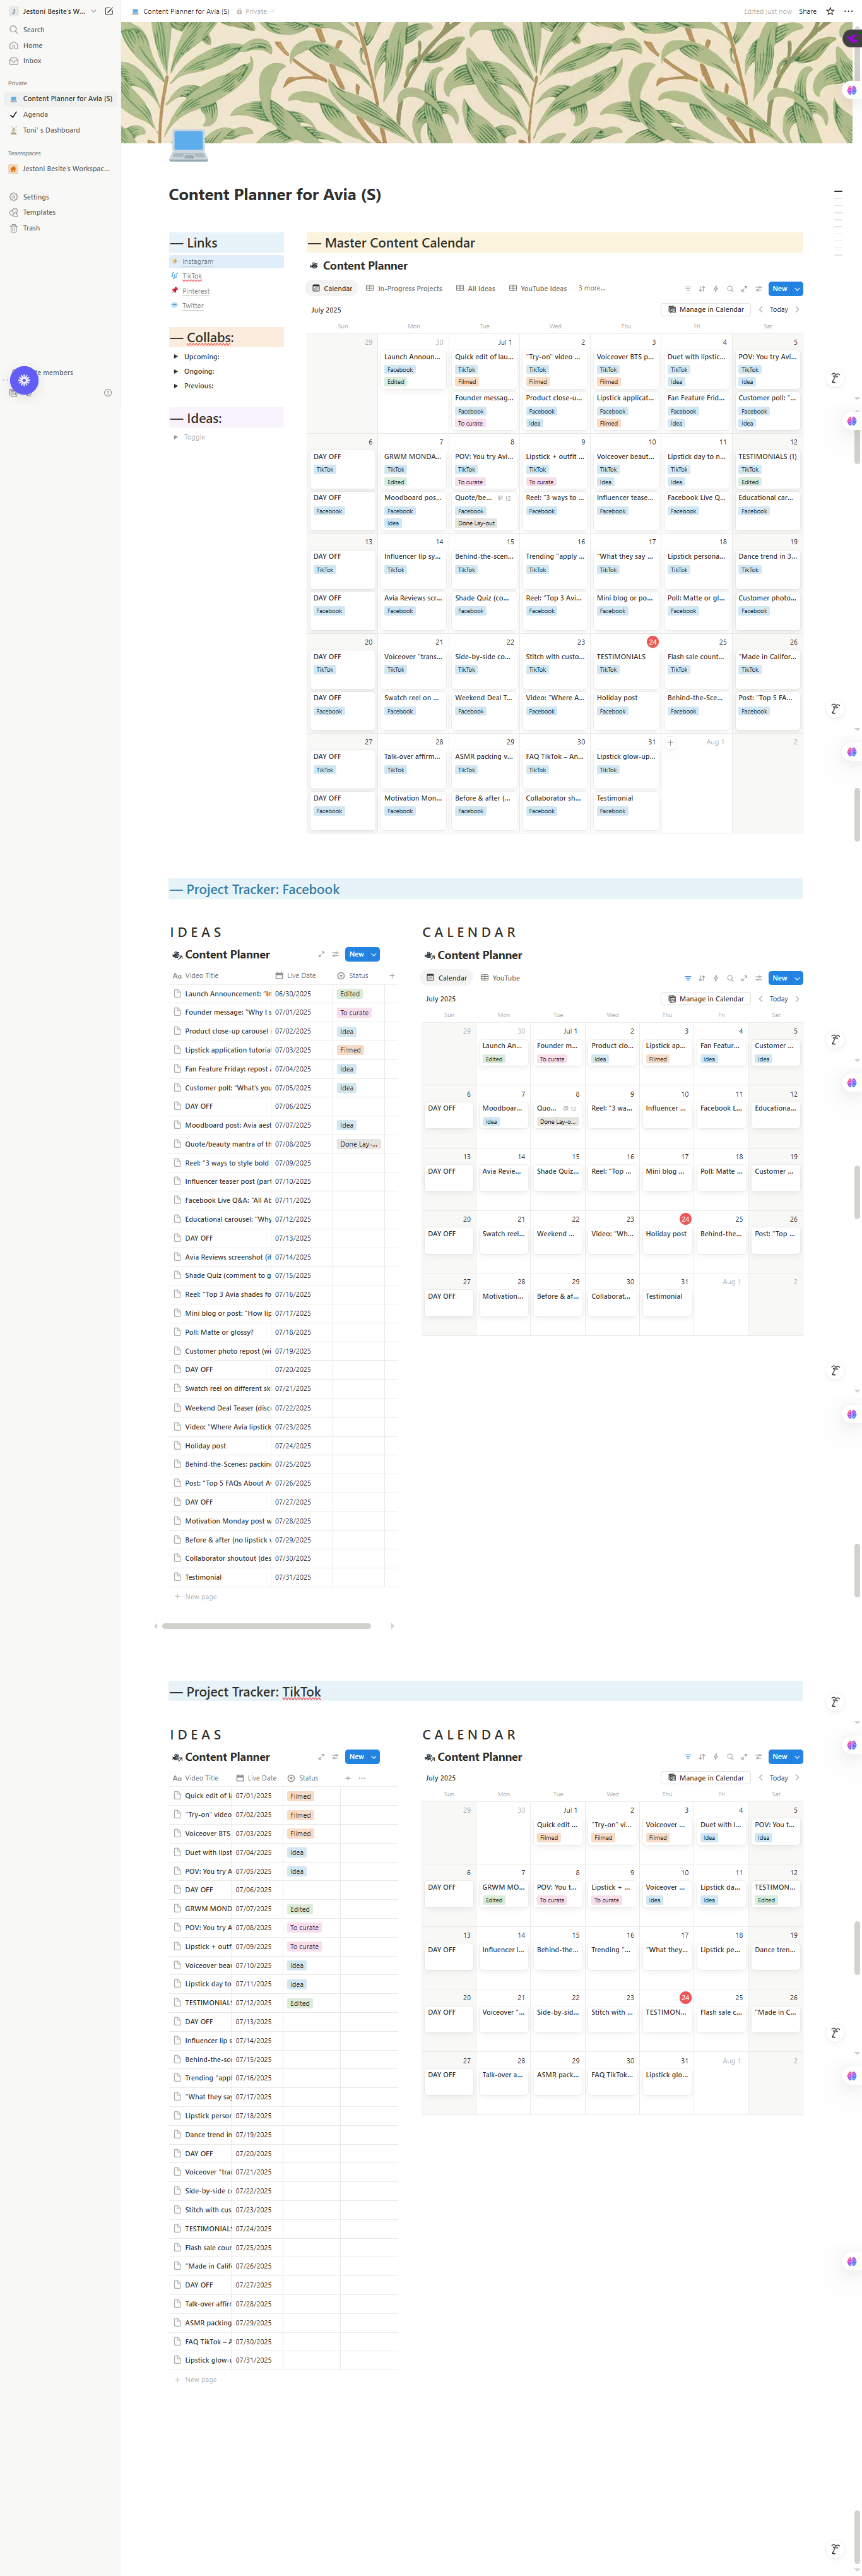Open the page options three-dot menu
Screen dimensions: 862x2576
(848, 11)
